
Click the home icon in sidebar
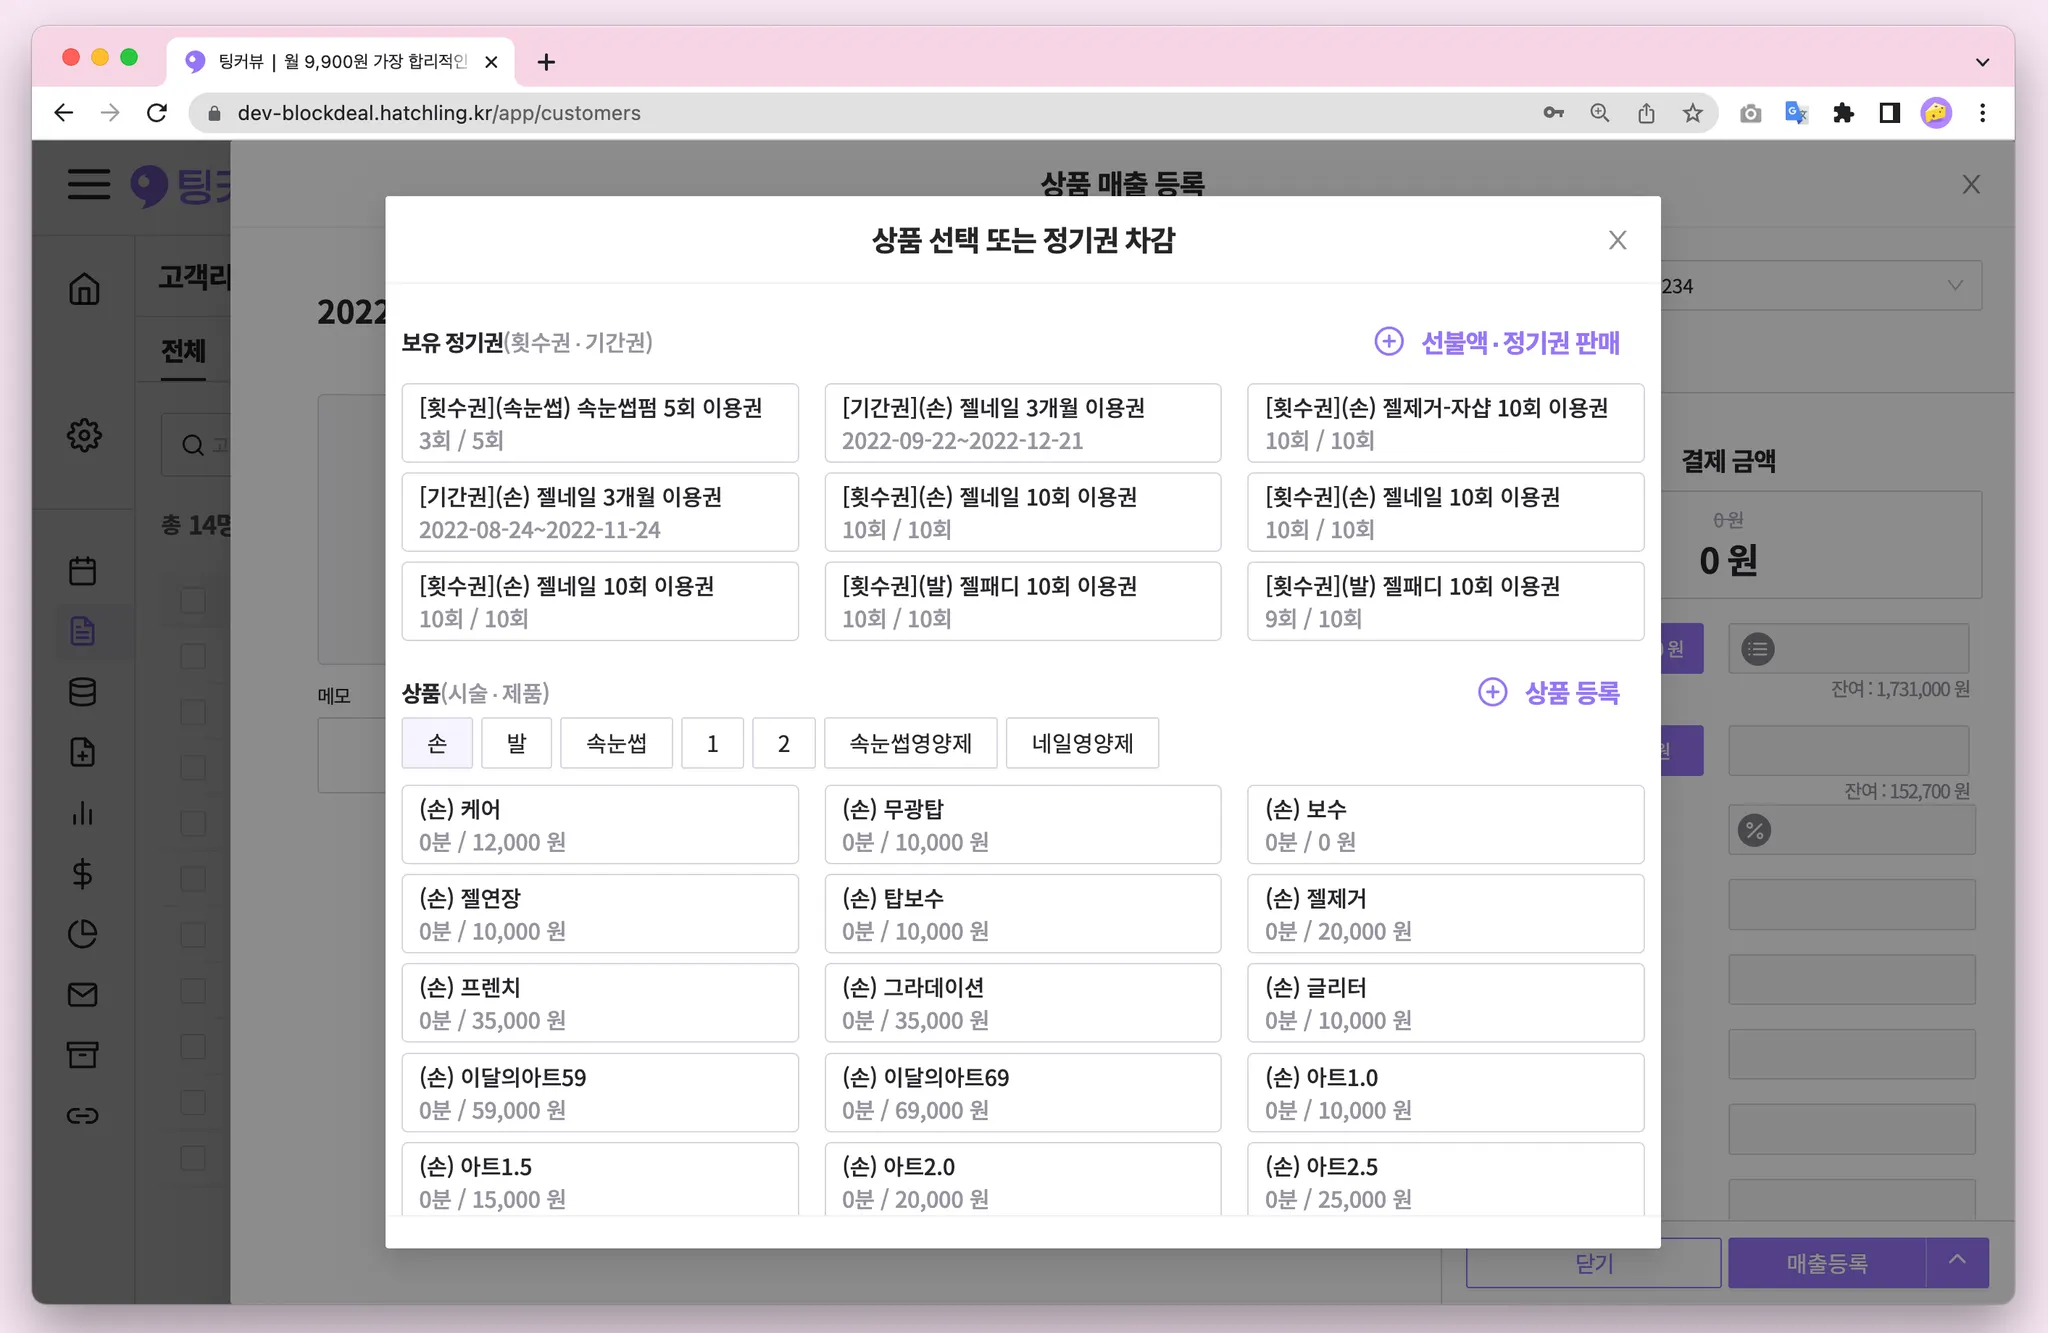click(84, 290)
